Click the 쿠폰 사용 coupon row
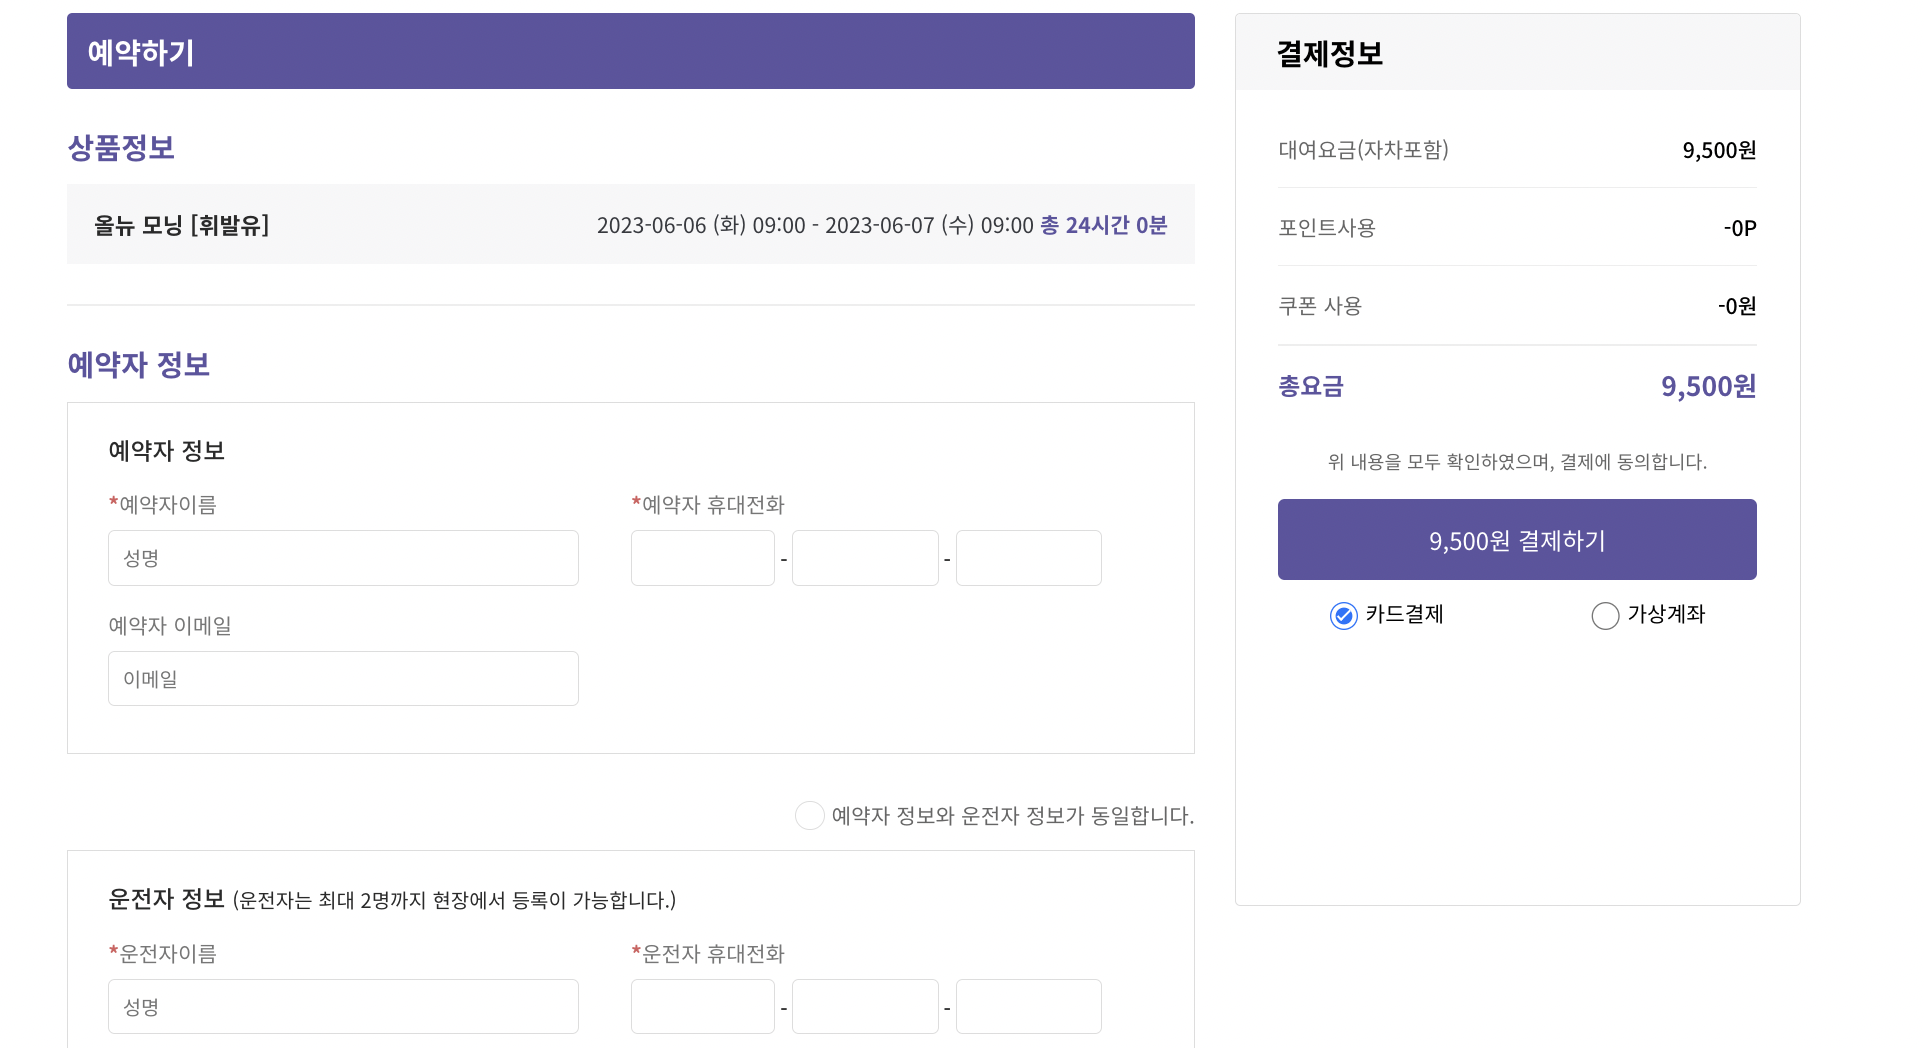The image size is (1924, 1048). pos(1515,306)
